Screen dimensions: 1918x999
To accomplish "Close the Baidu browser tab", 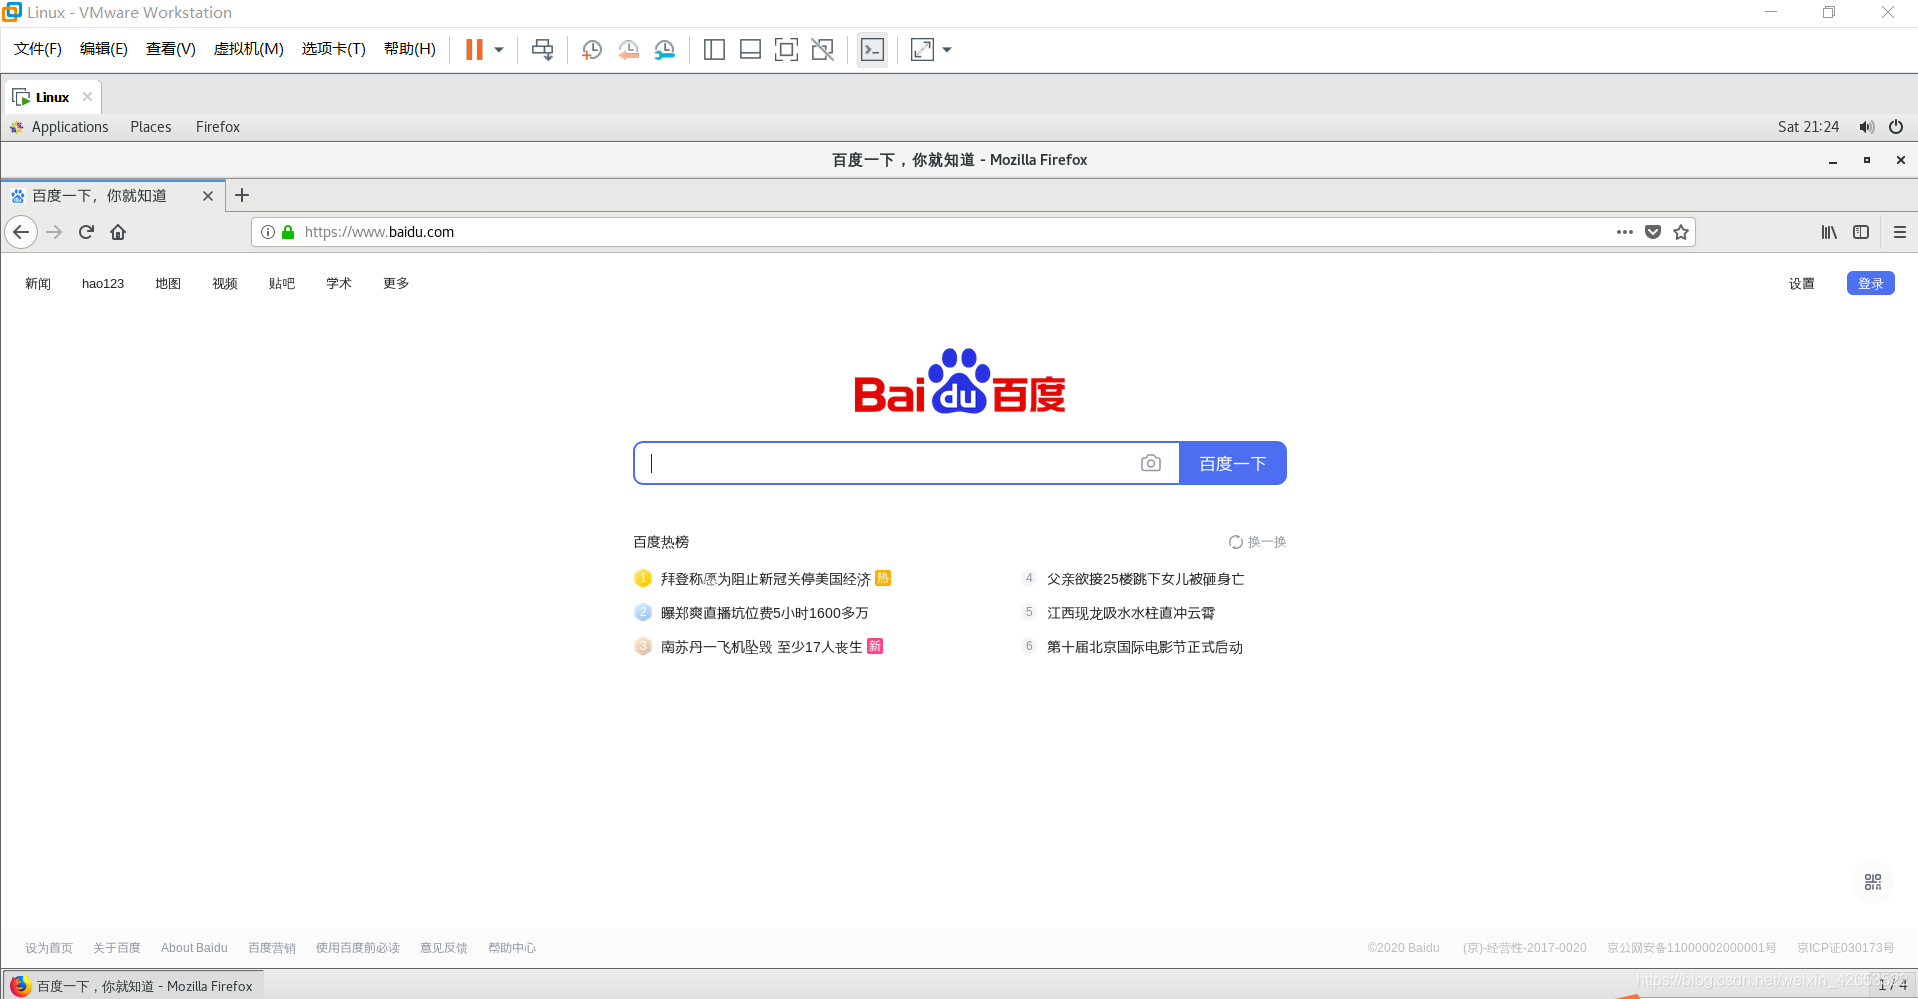I will coord(208,196).
